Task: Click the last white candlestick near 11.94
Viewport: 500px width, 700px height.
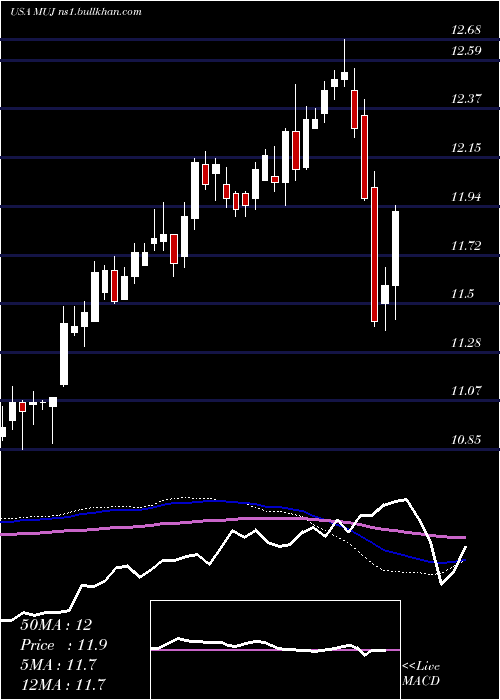Action: tap(396, 262)
